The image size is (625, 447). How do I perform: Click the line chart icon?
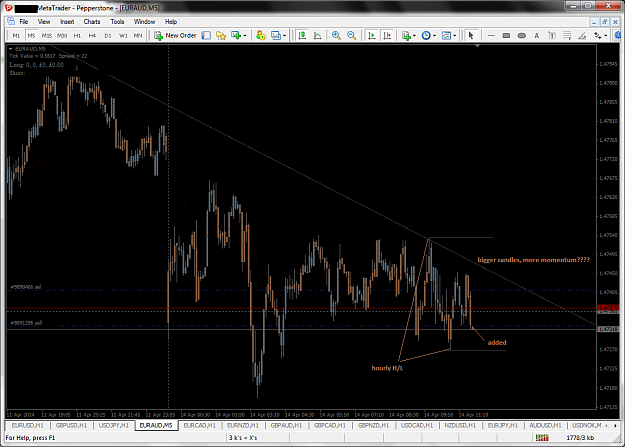tap(317, 35)
